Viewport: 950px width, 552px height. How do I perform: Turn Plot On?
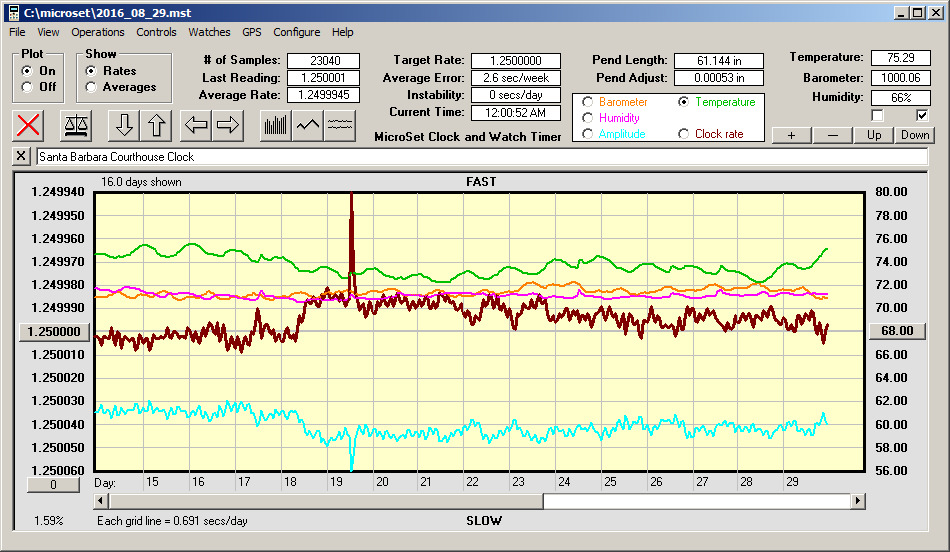click(x=27, y=71)
